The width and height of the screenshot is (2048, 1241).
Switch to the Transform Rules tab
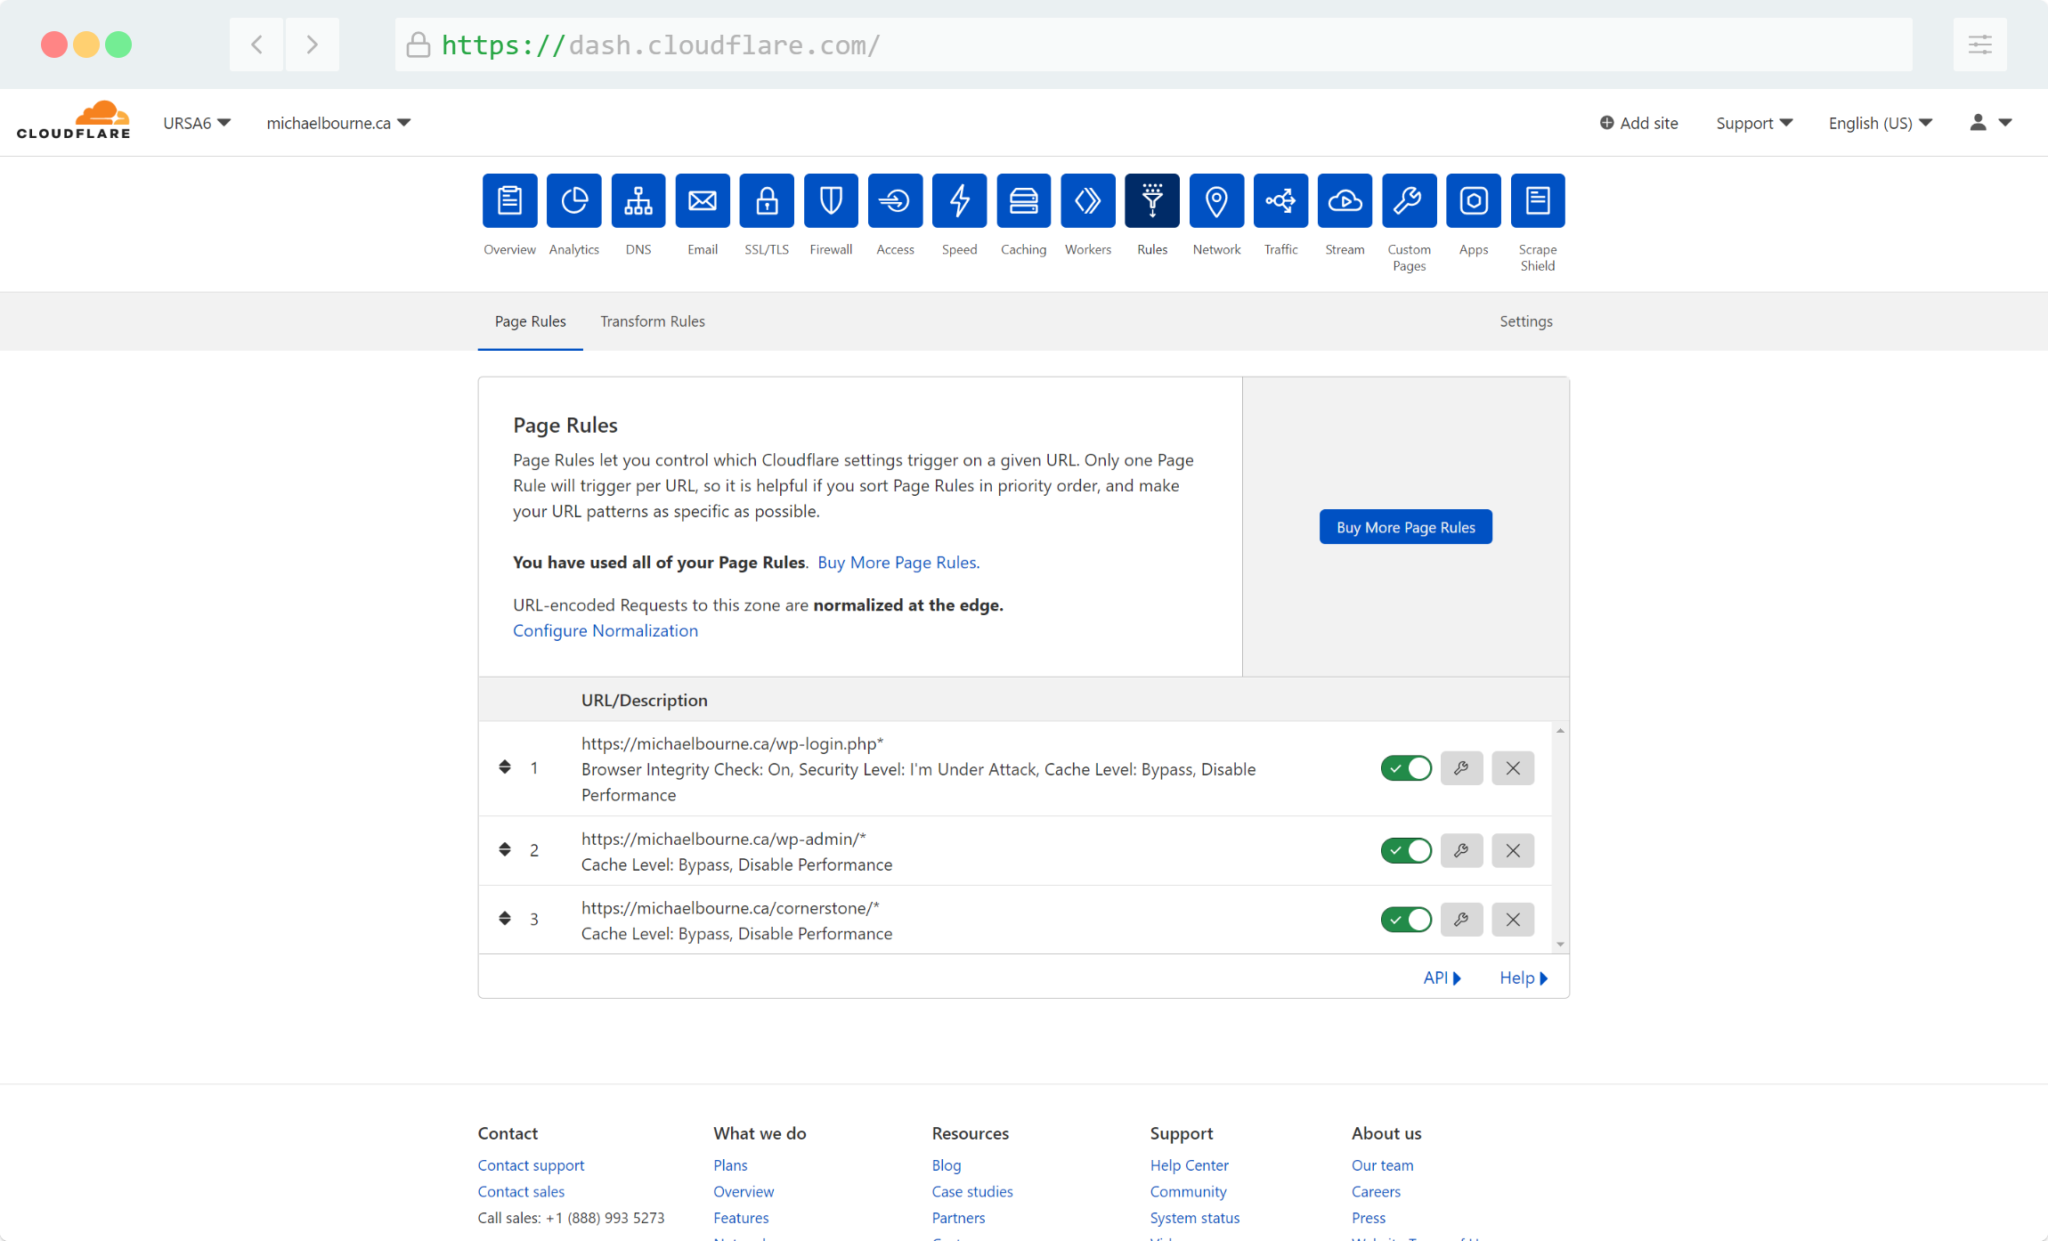coord(652,321)
